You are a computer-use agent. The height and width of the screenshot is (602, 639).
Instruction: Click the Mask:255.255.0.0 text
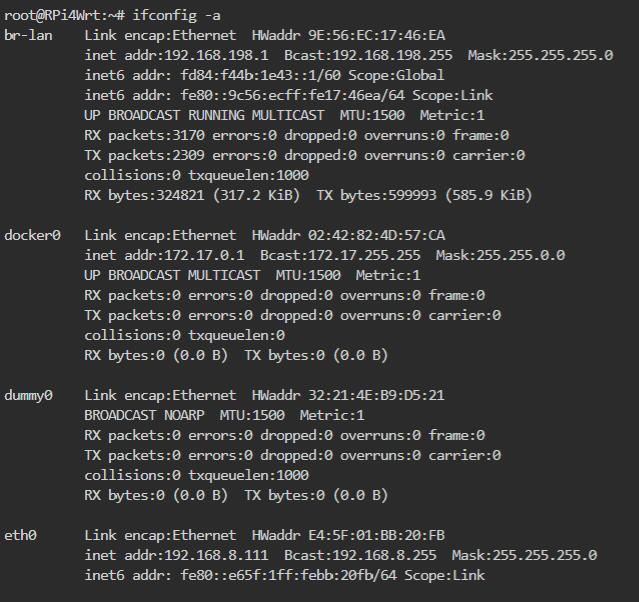pyautogui.click(x=500, y=255)
